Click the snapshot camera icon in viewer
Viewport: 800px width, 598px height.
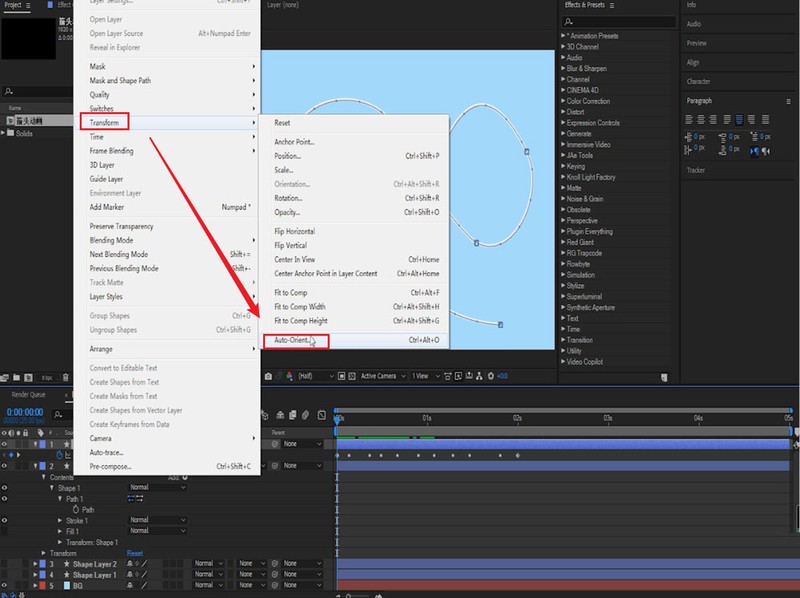(x=270, y=376)
